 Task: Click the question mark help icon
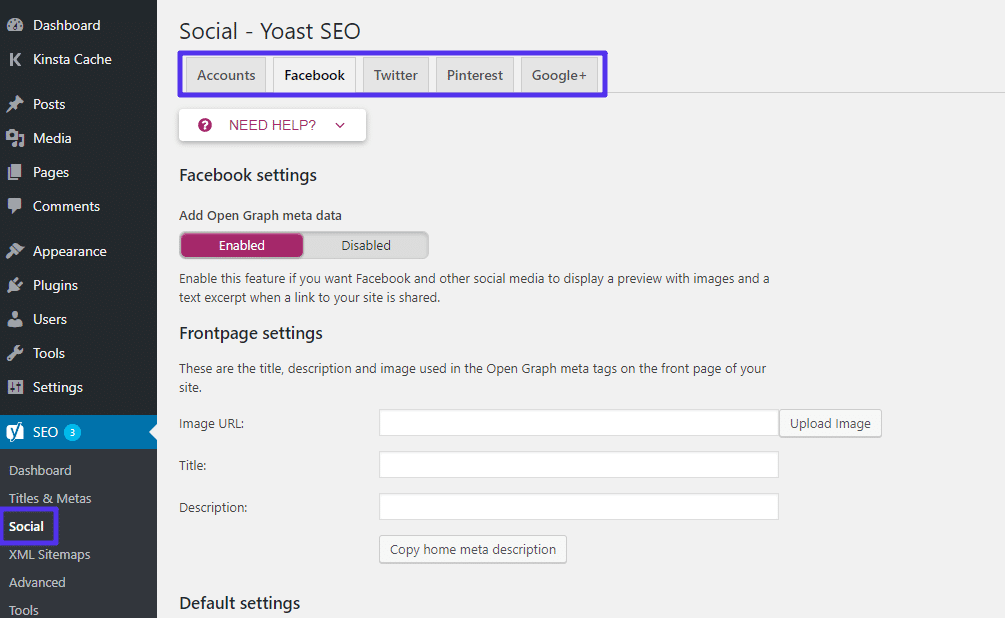click(x=204, y=125)
